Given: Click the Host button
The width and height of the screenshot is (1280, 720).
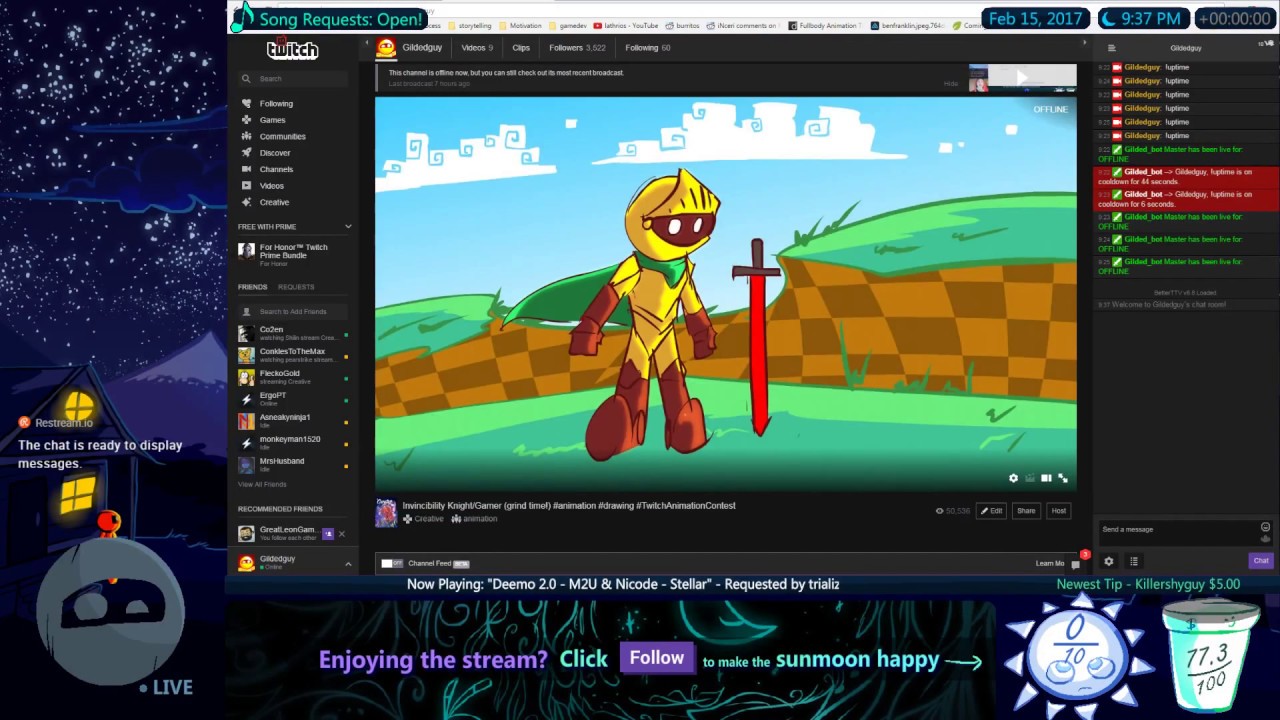Looking at the screenshot, I should (x=1059, y=511).
